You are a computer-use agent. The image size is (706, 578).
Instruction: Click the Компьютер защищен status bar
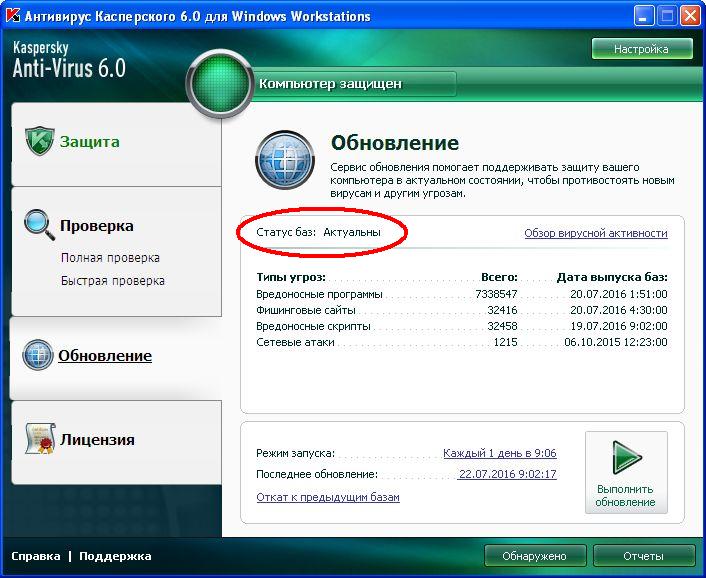[x=355, y=84]
